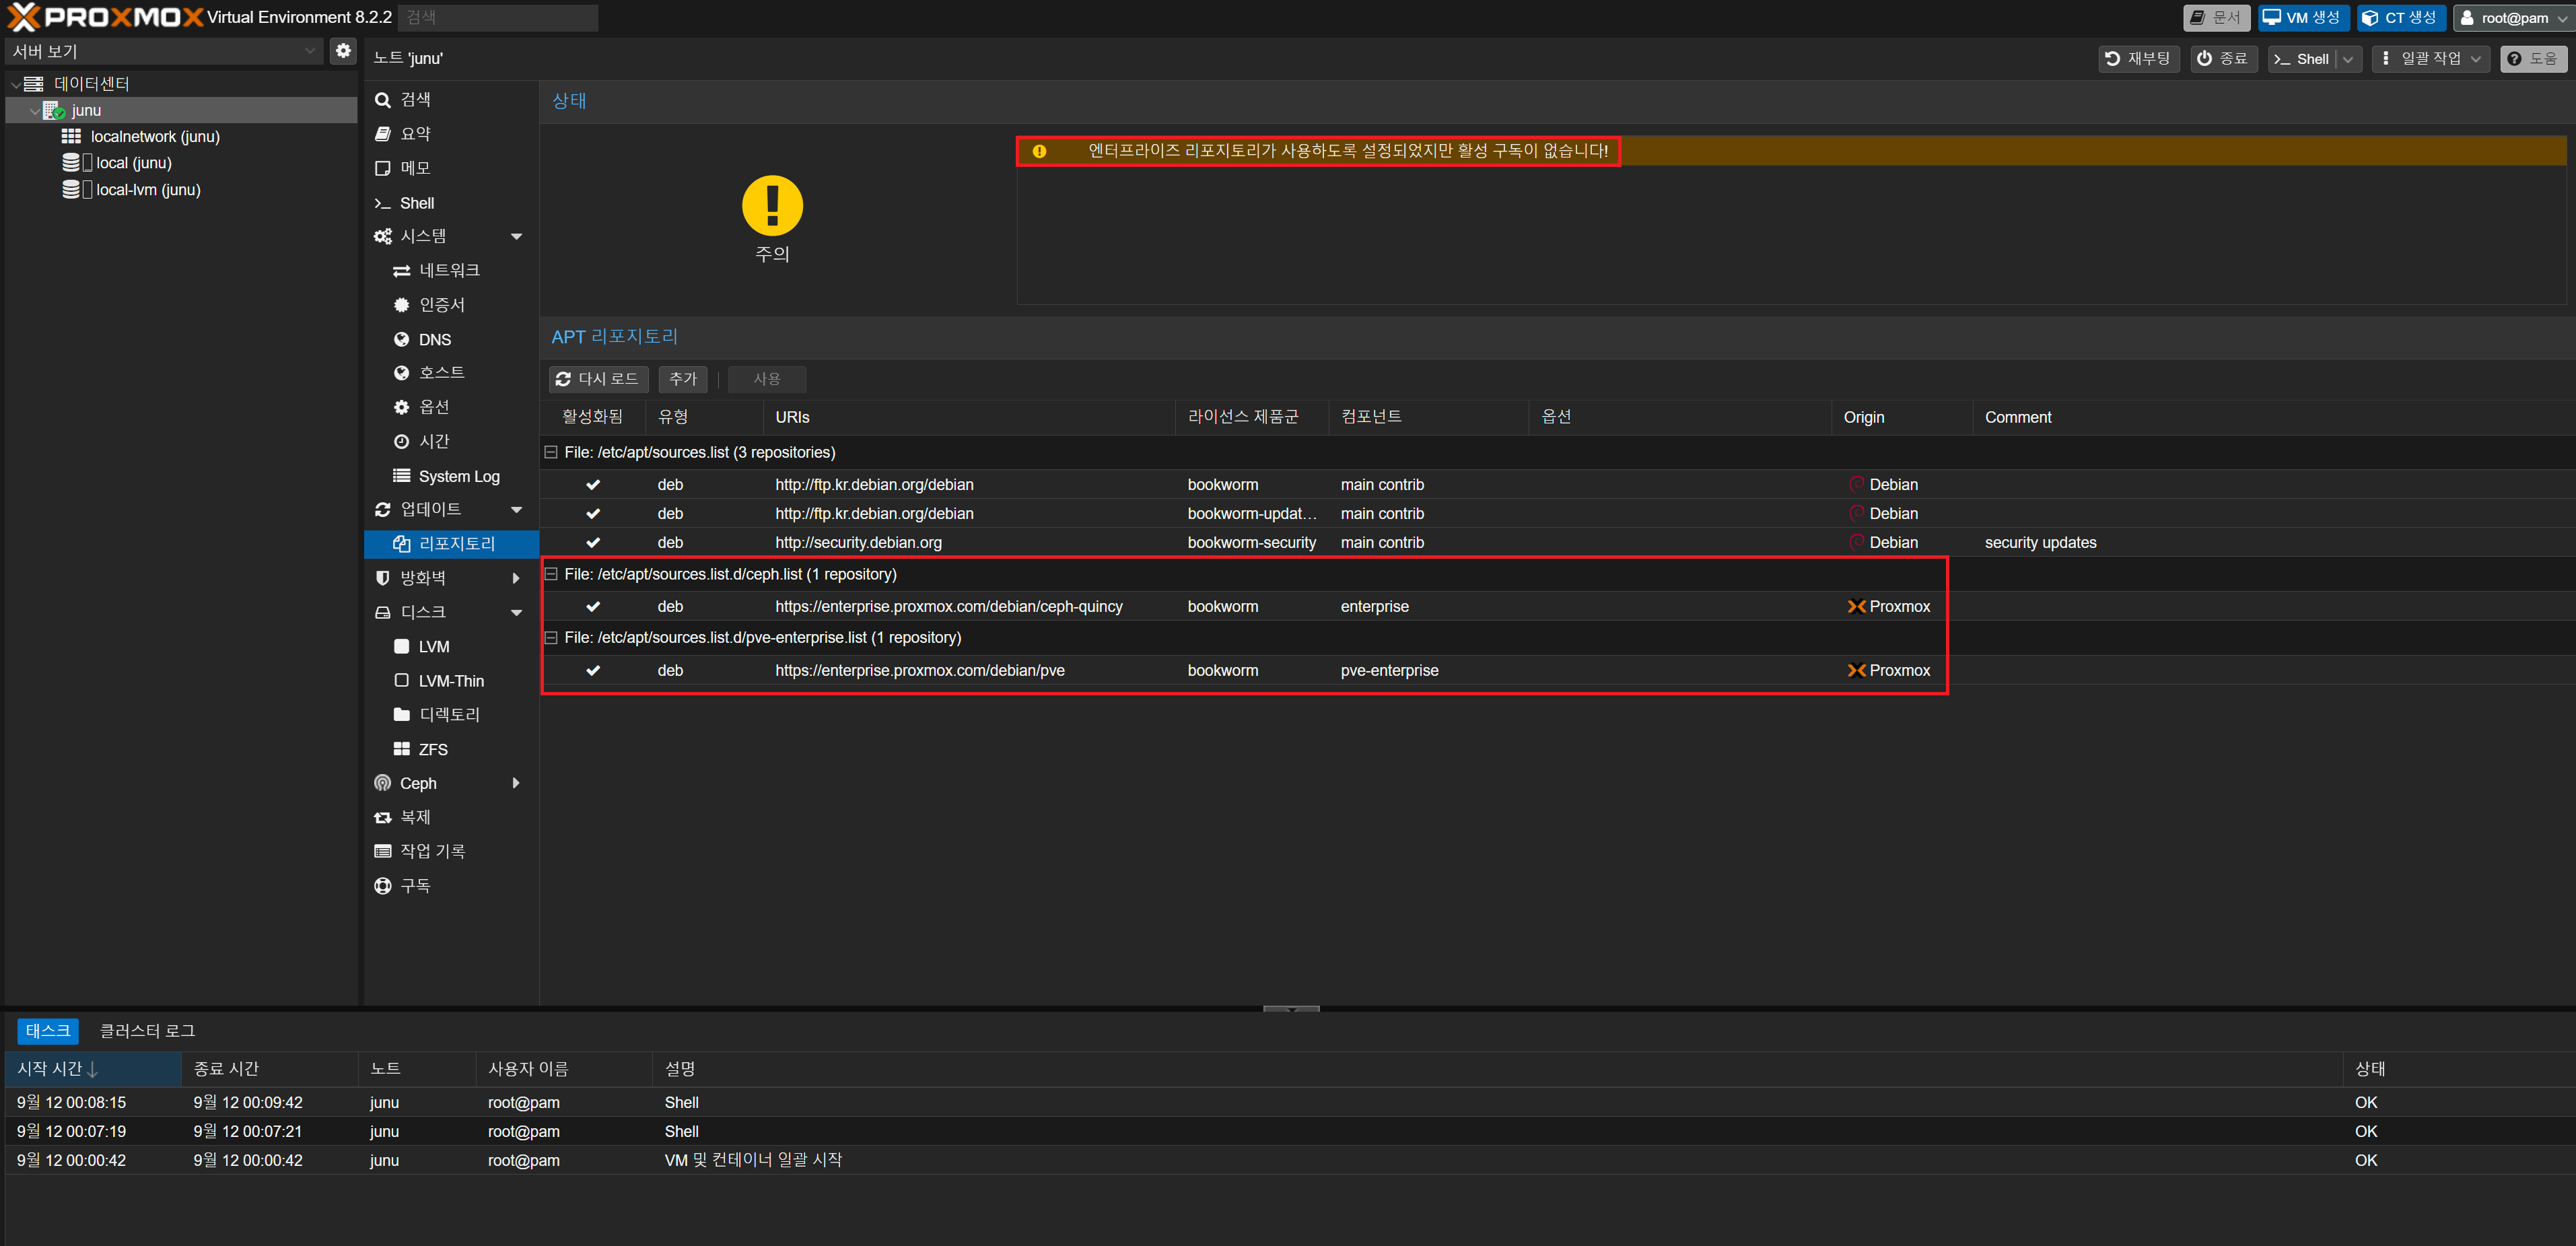Click the top 검색 search input field
This screenshot has width=2576, height=1246.
pos(497,17)
